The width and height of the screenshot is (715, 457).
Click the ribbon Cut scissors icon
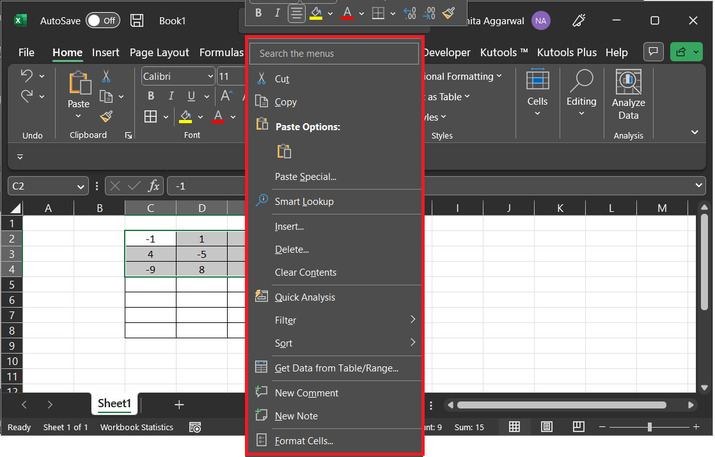[x=106, y=76]
